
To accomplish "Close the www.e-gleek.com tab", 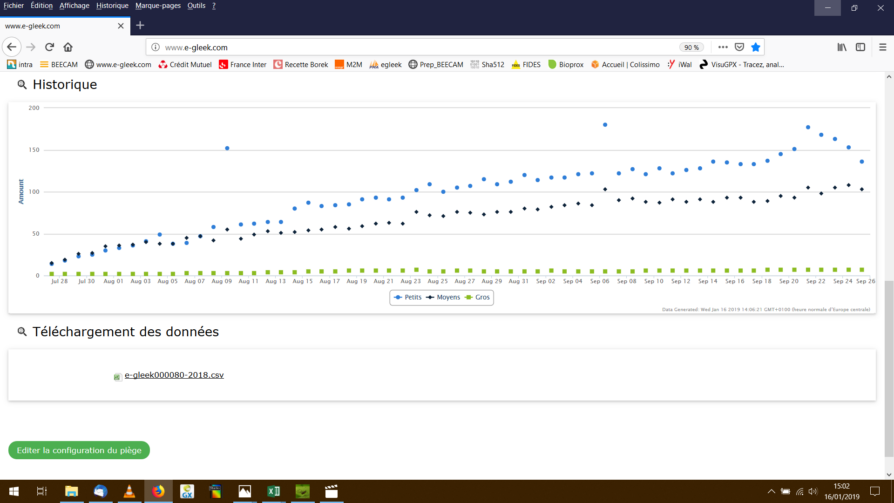I will [x=120, y=26].
